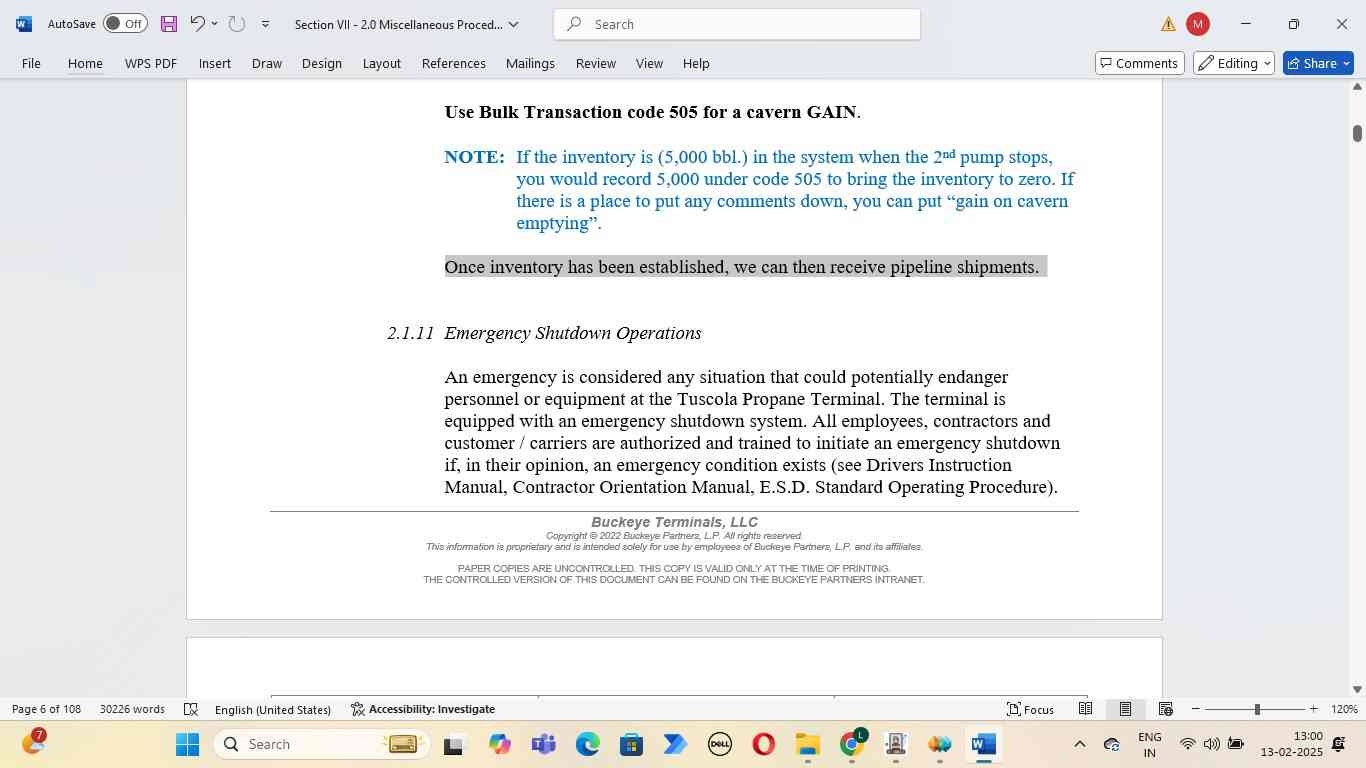This screenshot has height=768, width=1366.
Task: Switch to the Review tab
Action: pyautogui.click(x=596, y=63)
